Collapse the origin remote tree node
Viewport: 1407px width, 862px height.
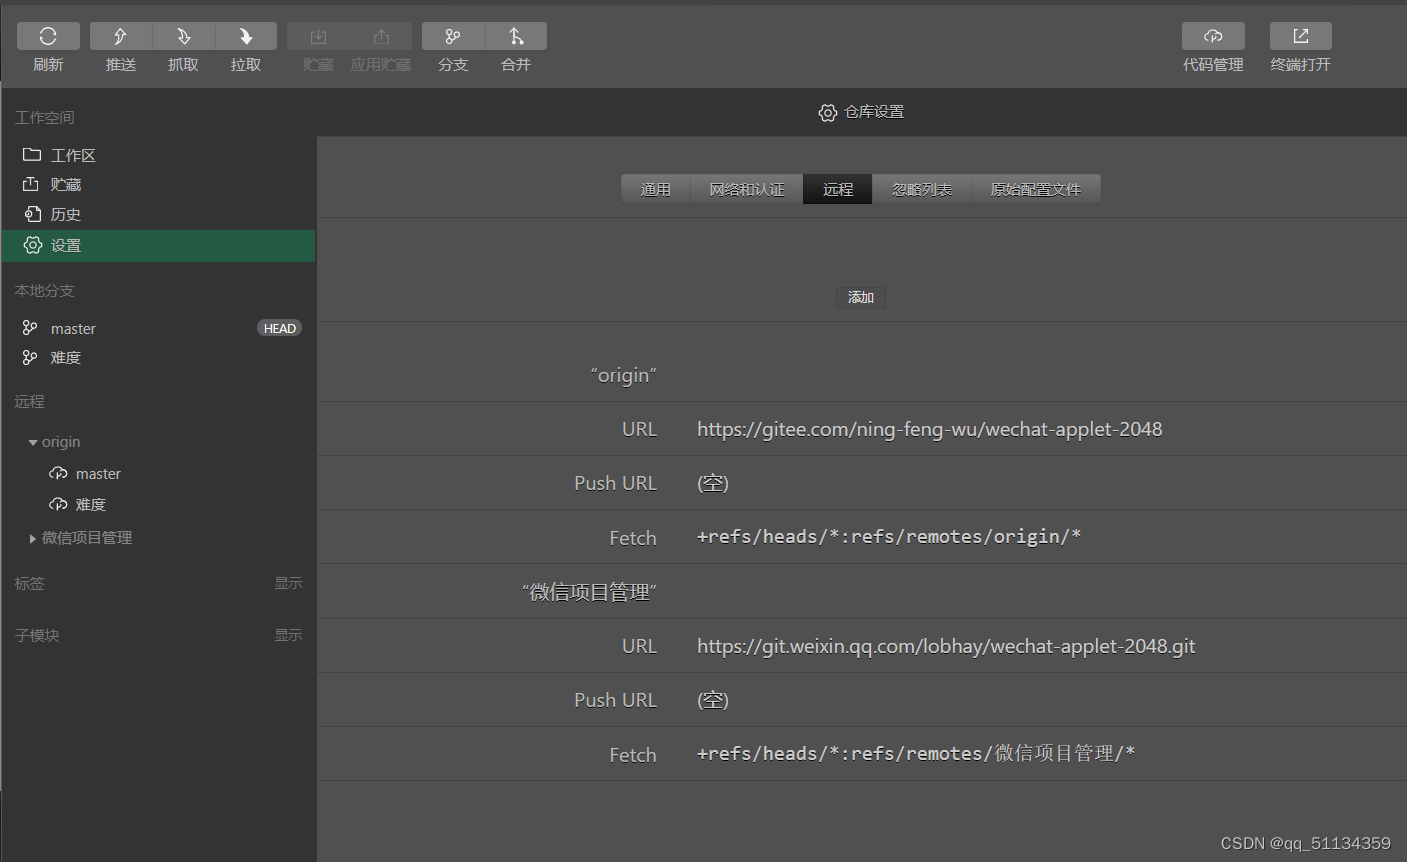click(x=33, y=442)
